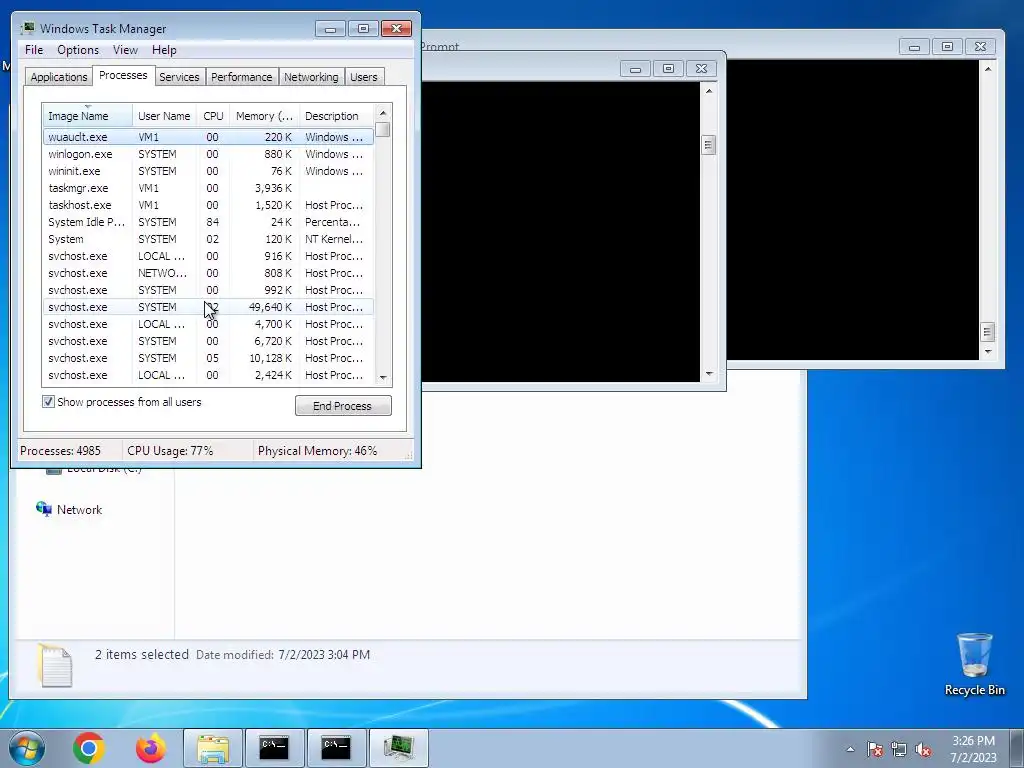Viewport: 1024px width, 768px height.
Task: Select Task Manager icon in taskbar
Action: [x=398, y=748]
